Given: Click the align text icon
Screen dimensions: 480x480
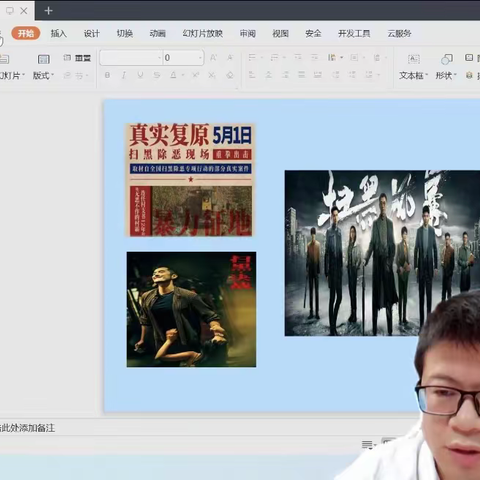Looking at the screenshot, I should coord(354,57).
